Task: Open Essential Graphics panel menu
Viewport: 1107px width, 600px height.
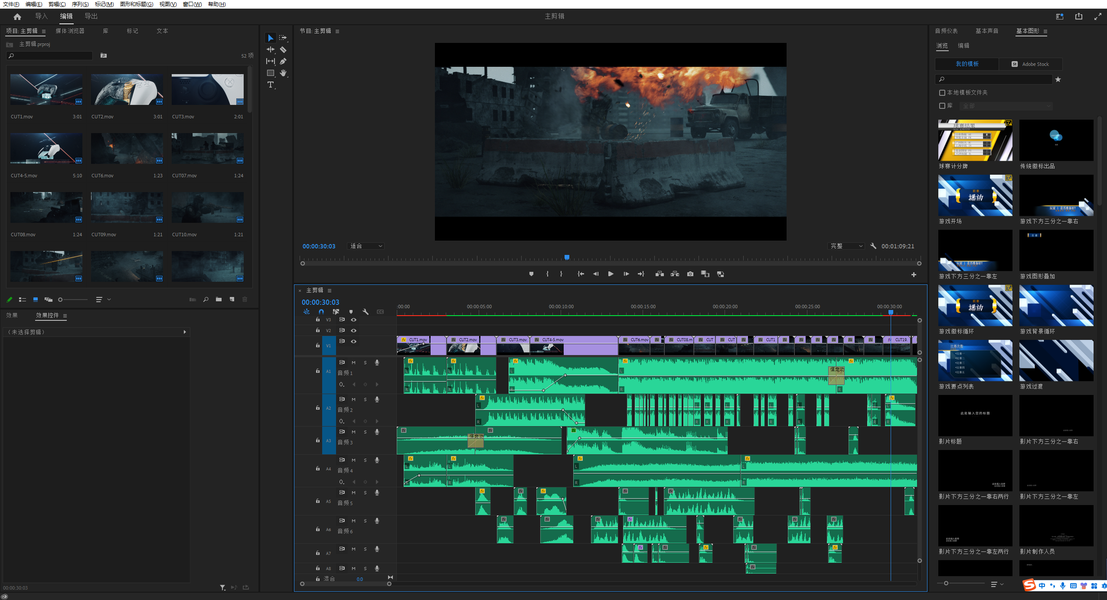Action: tap(1046, 31)
